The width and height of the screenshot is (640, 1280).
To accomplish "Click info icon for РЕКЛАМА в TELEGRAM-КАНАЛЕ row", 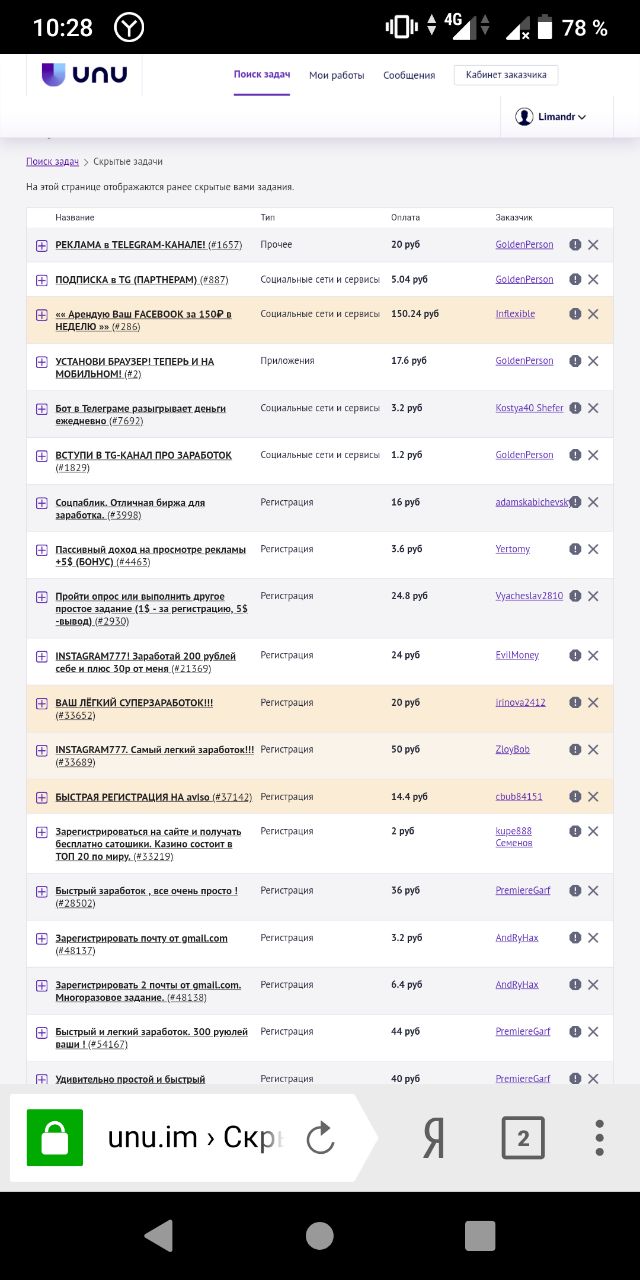I will coord(575,245).
